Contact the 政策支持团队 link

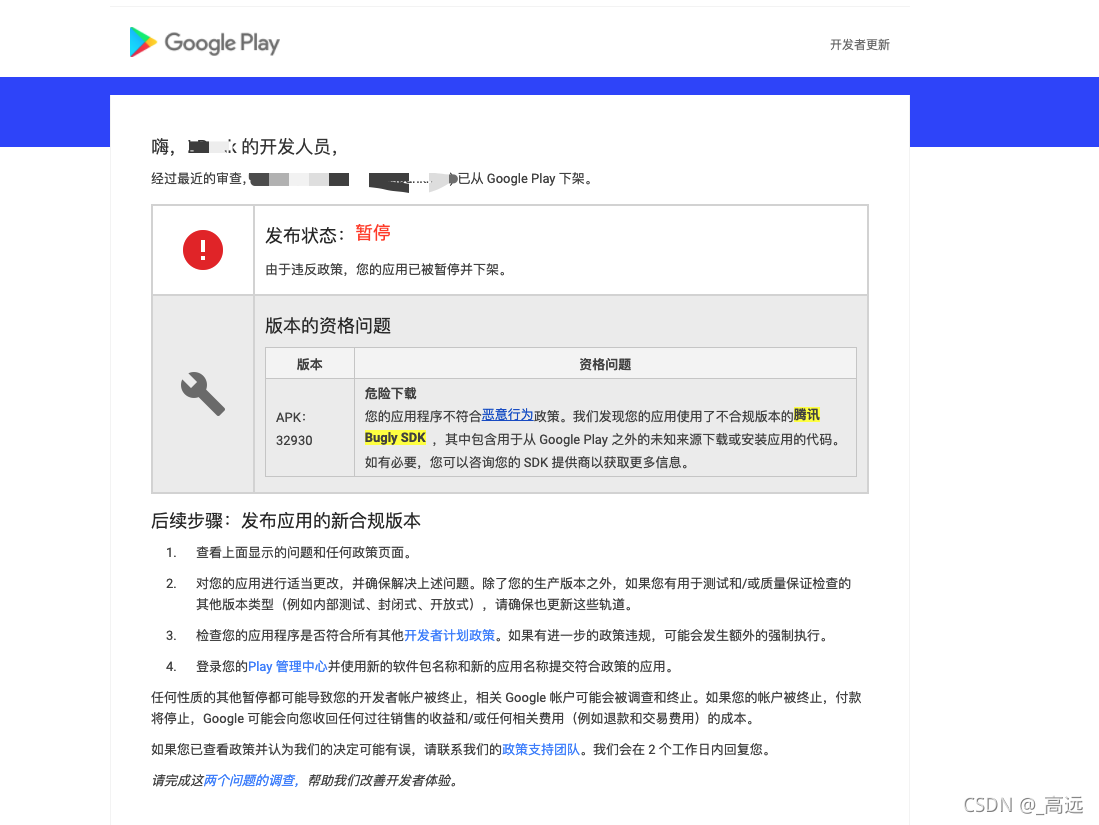(x=541, y=749)
